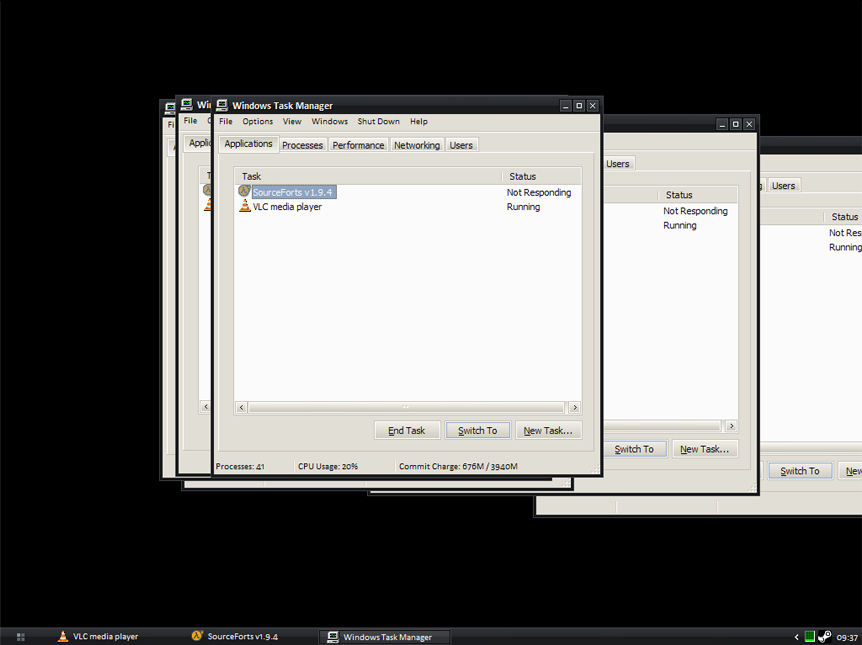
Task: Open the Shut Down menu
Action: (x=378, y=121)
